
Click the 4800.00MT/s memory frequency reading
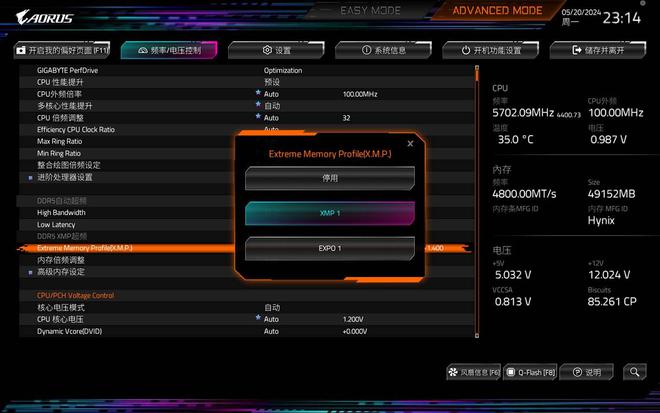[524, 194]
